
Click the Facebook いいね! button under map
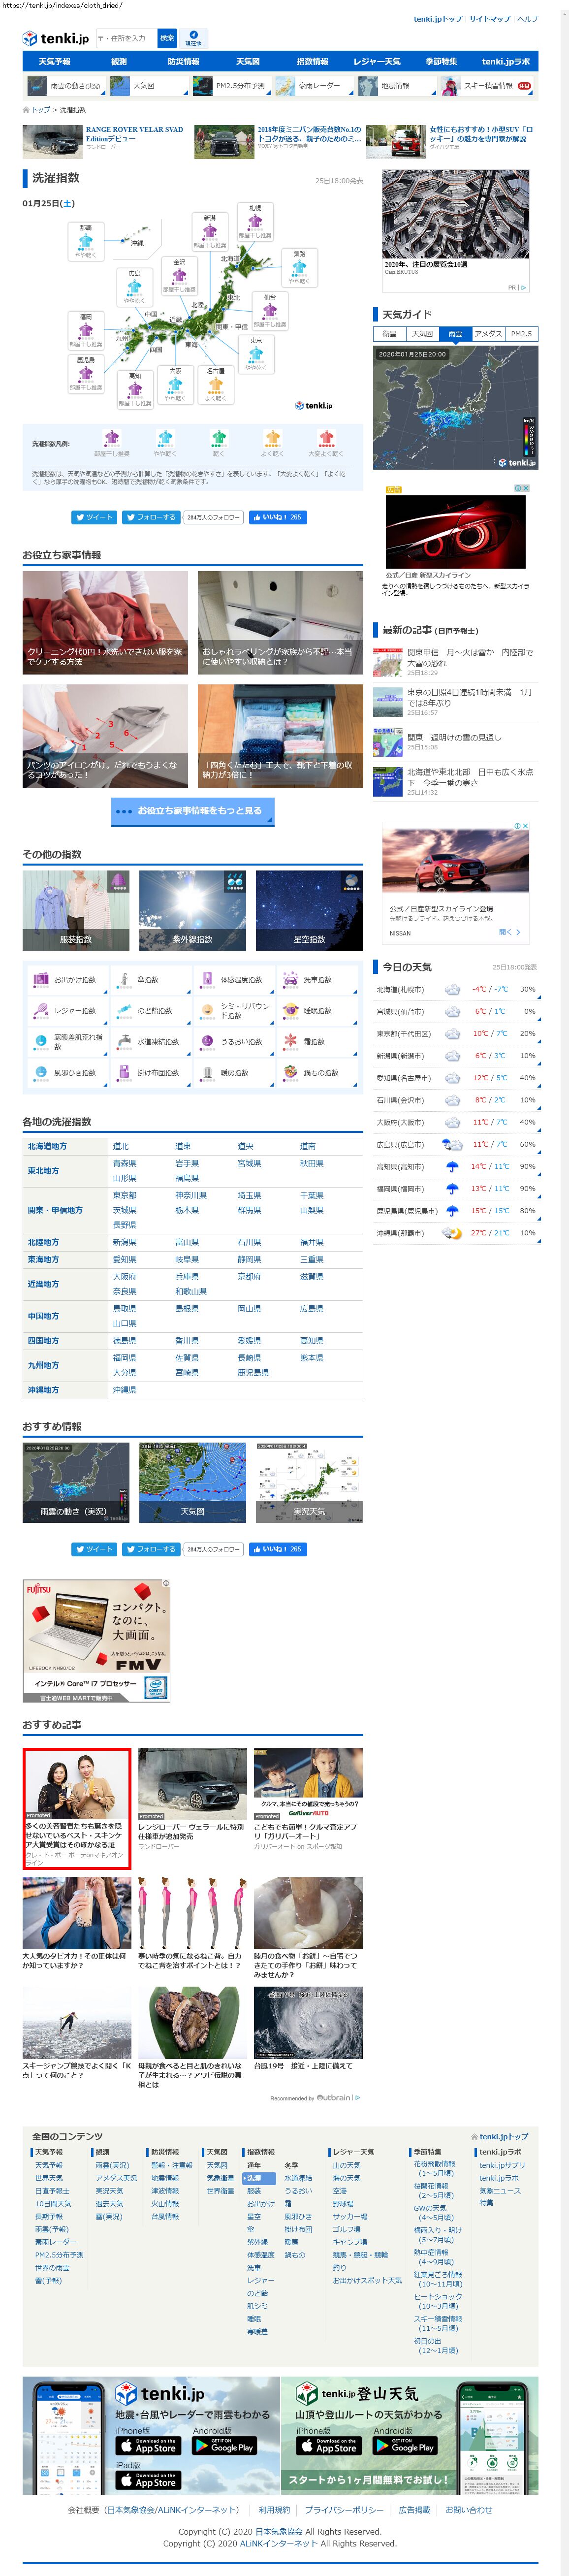(x=277, y=517)
